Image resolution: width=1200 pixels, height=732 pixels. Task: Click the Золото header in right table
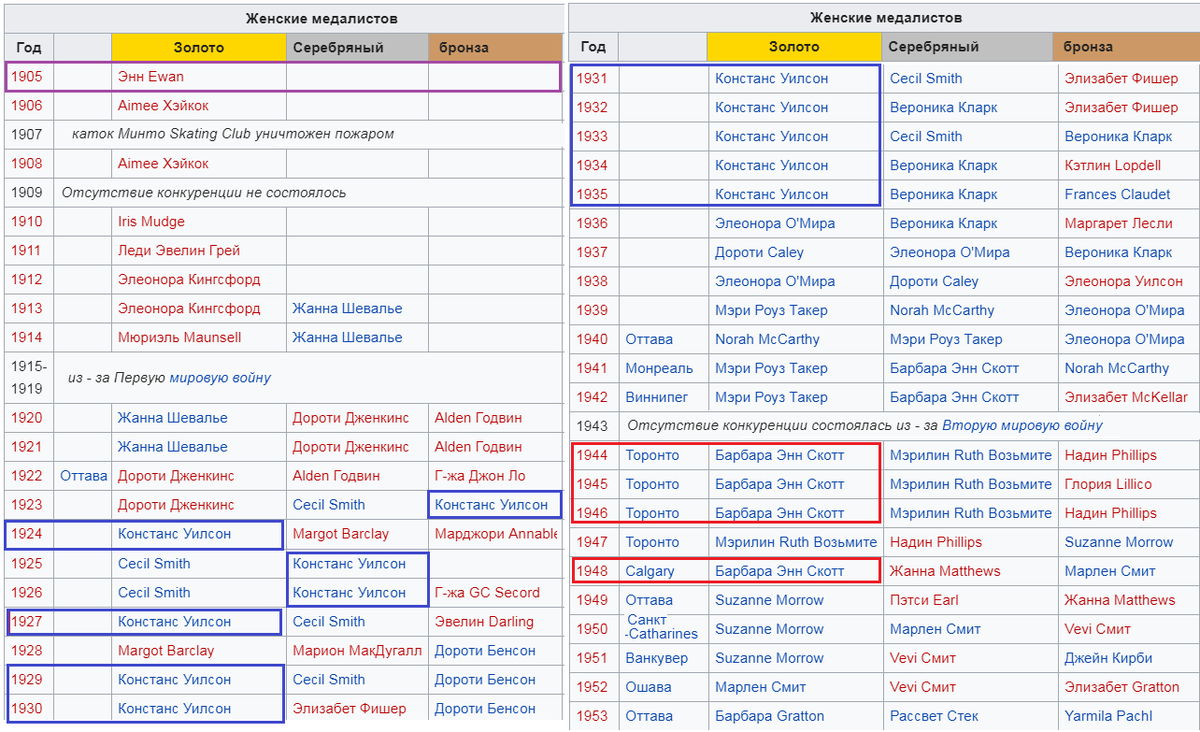pyautogui.click(x=794, y=47)
